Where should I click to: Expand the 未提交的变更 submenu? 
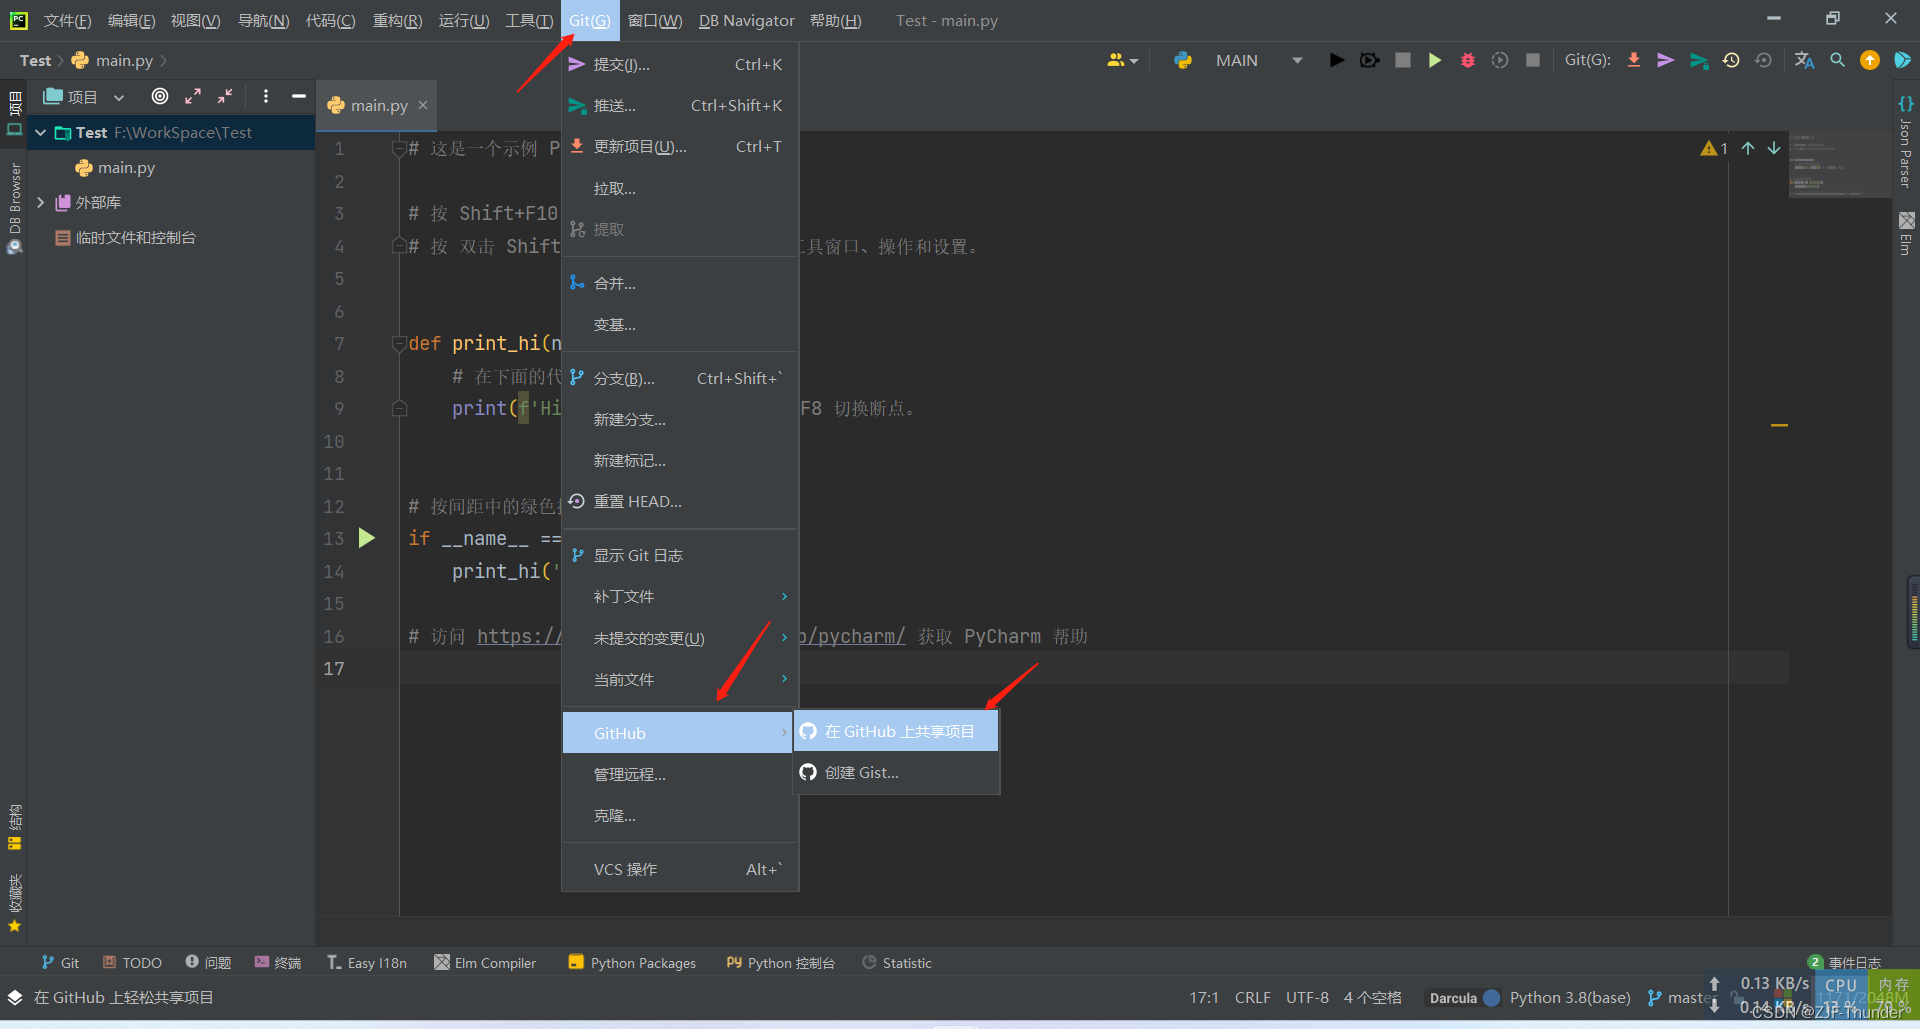point(680,638)
